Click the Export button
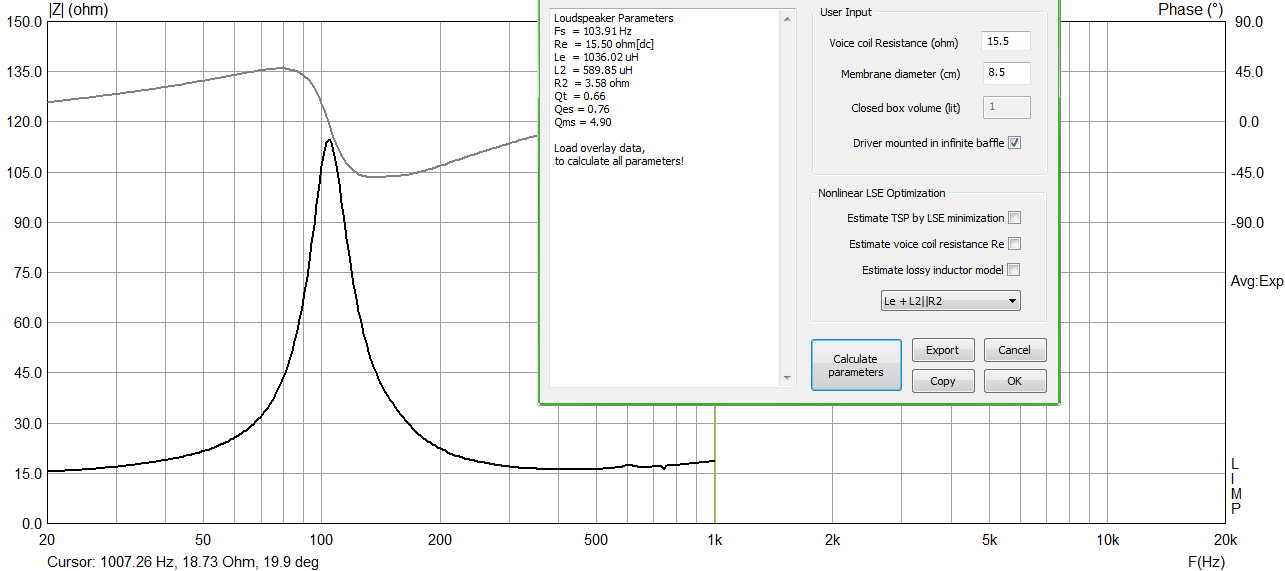Viewport: 1285px width, 571px height. click(x=942, y=350)
